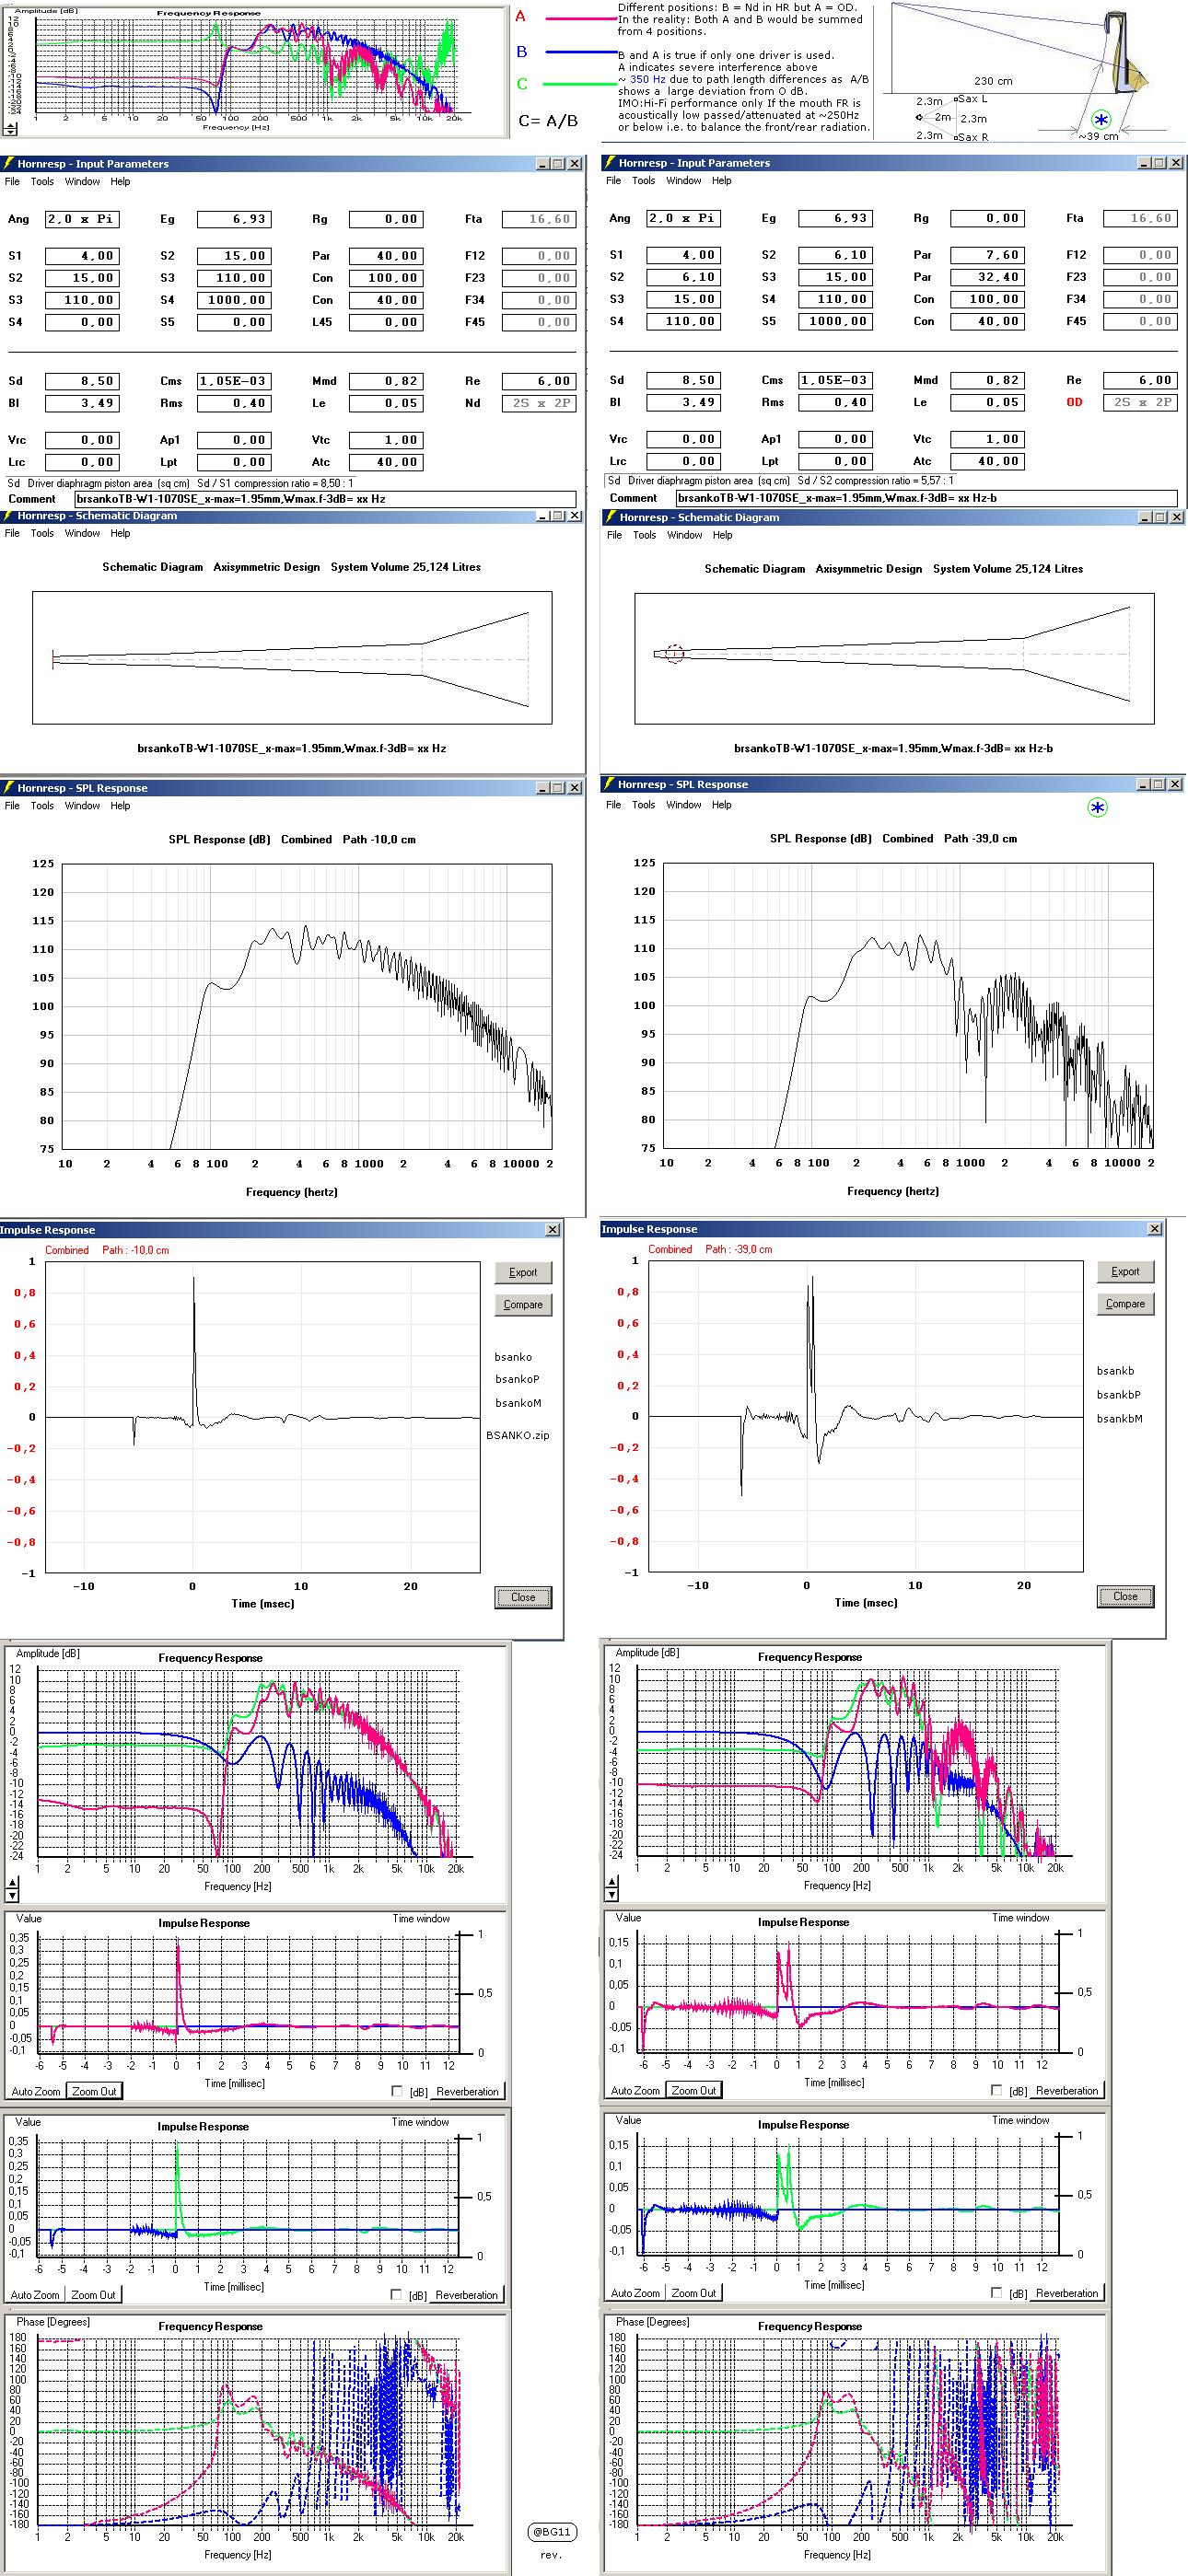Click Hornresp lightning icon in right Input Parameters title
The height and width of the screenshot is (2576, 1188).
tap(610, 162)
